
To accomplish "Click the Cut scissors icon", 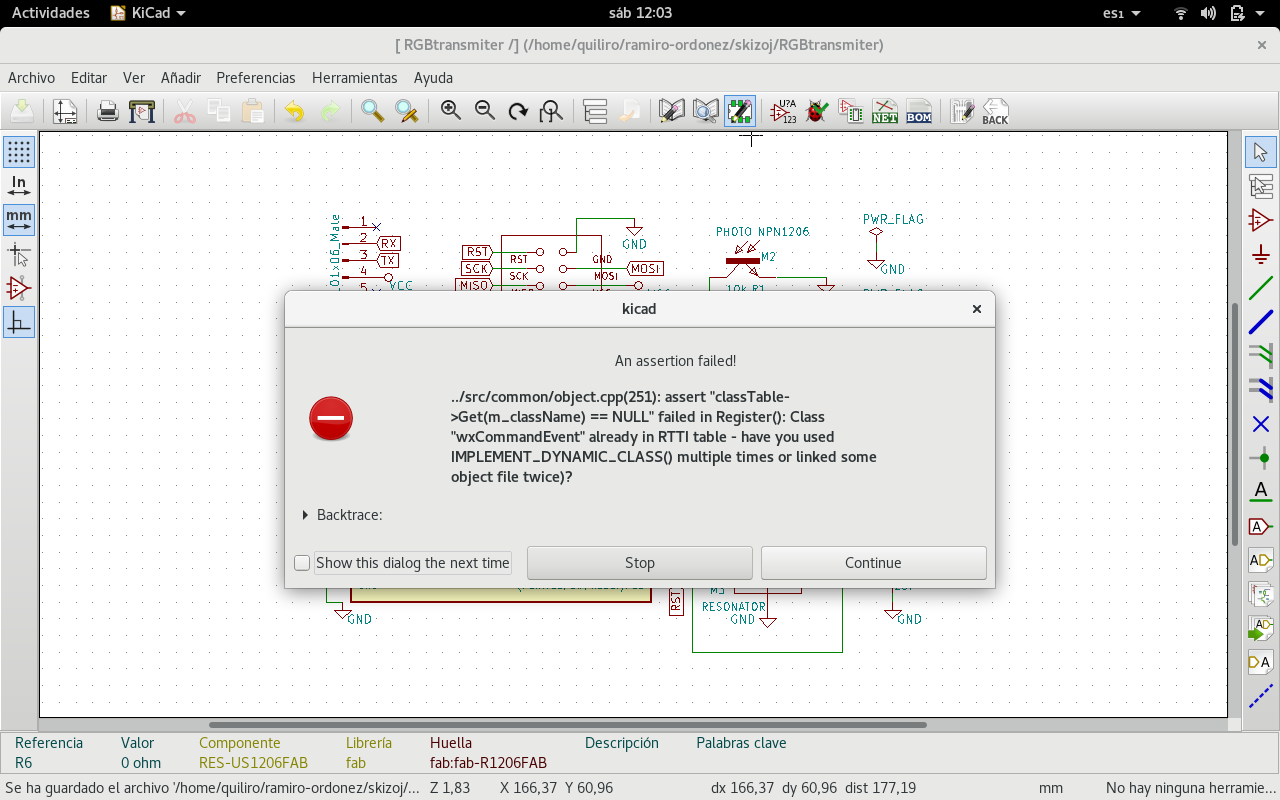I will pos(185,111).
